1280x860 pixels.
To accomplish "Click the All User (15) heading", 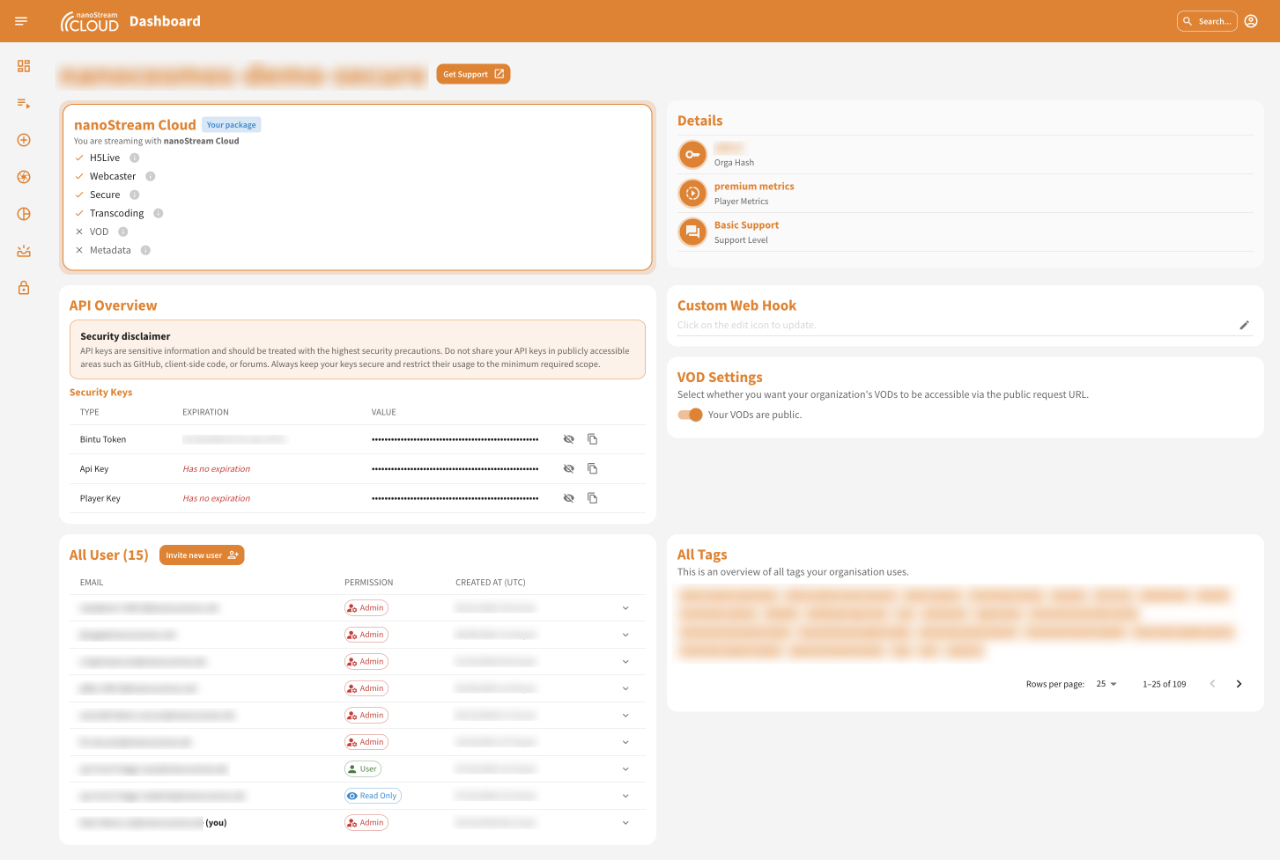I will click(x=108, y=555).
